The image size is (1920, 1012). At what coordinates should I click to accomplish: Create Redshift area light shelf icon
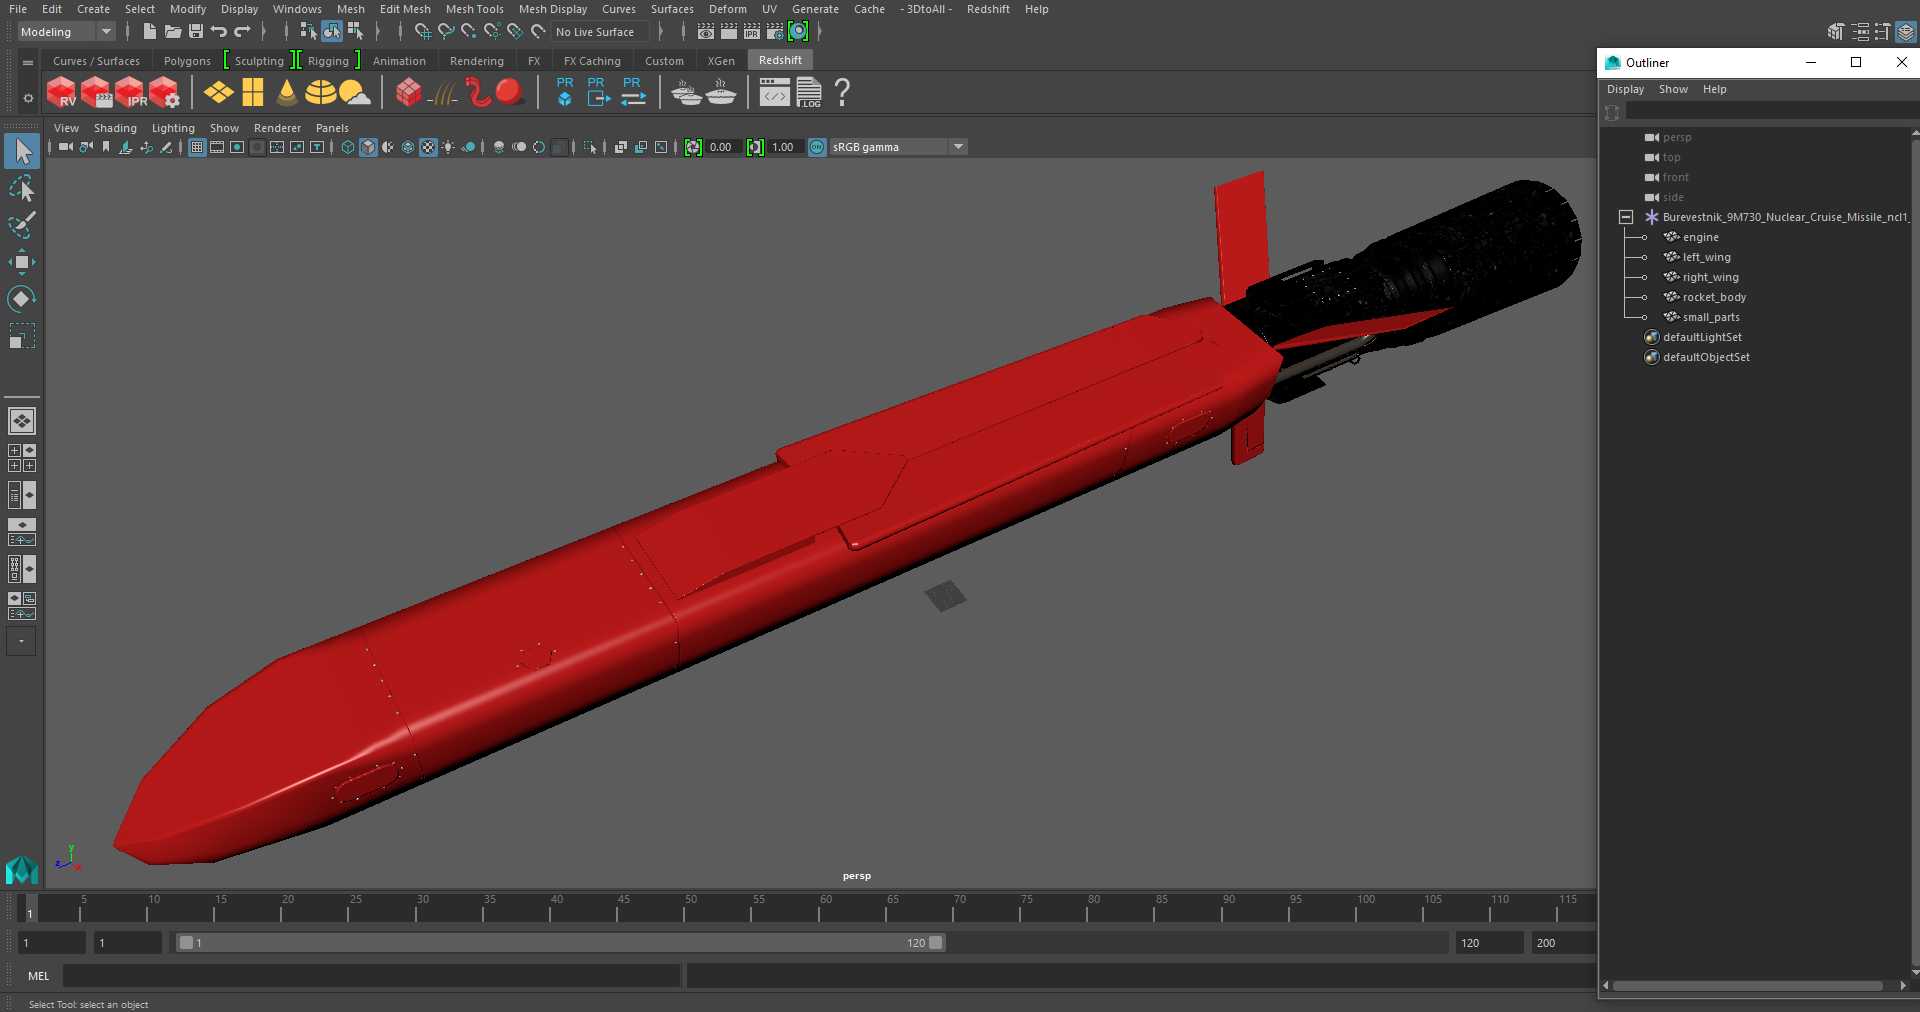tap(219, 93)
